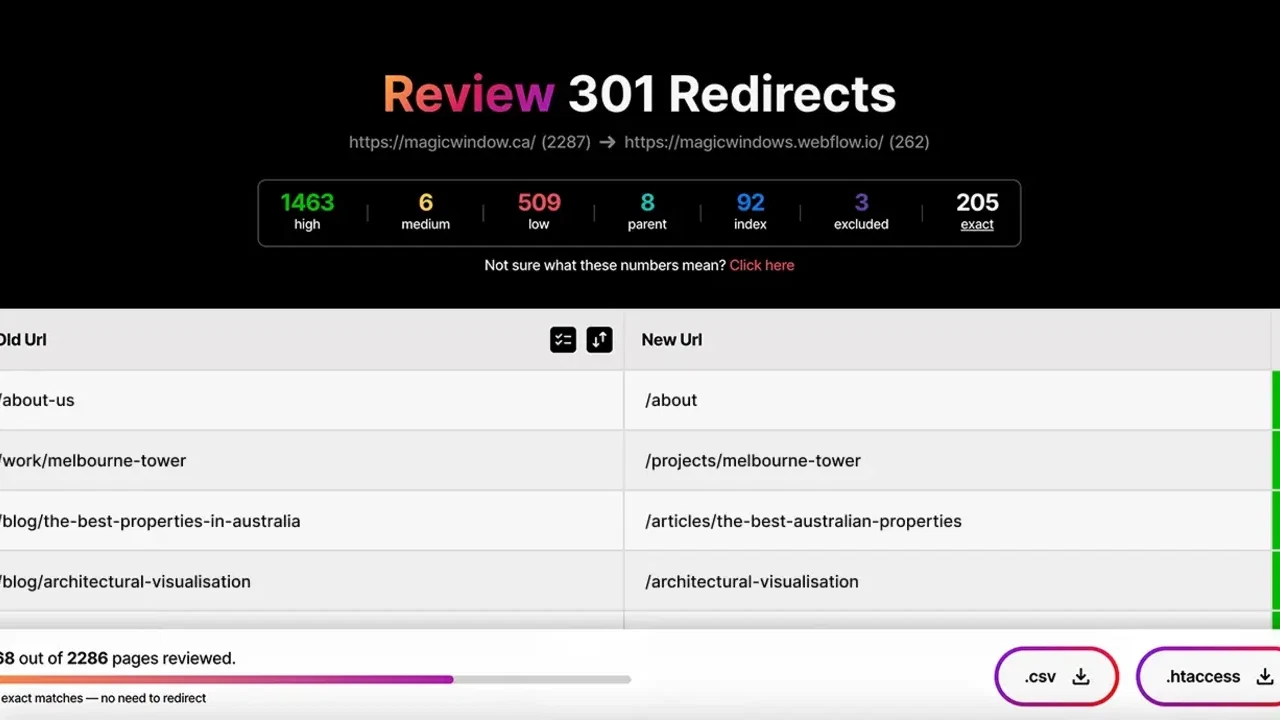Select the /work/melbourne-tower old URL row
Image resolution: width=1280 pixels, height=720 pixels.
93,461
